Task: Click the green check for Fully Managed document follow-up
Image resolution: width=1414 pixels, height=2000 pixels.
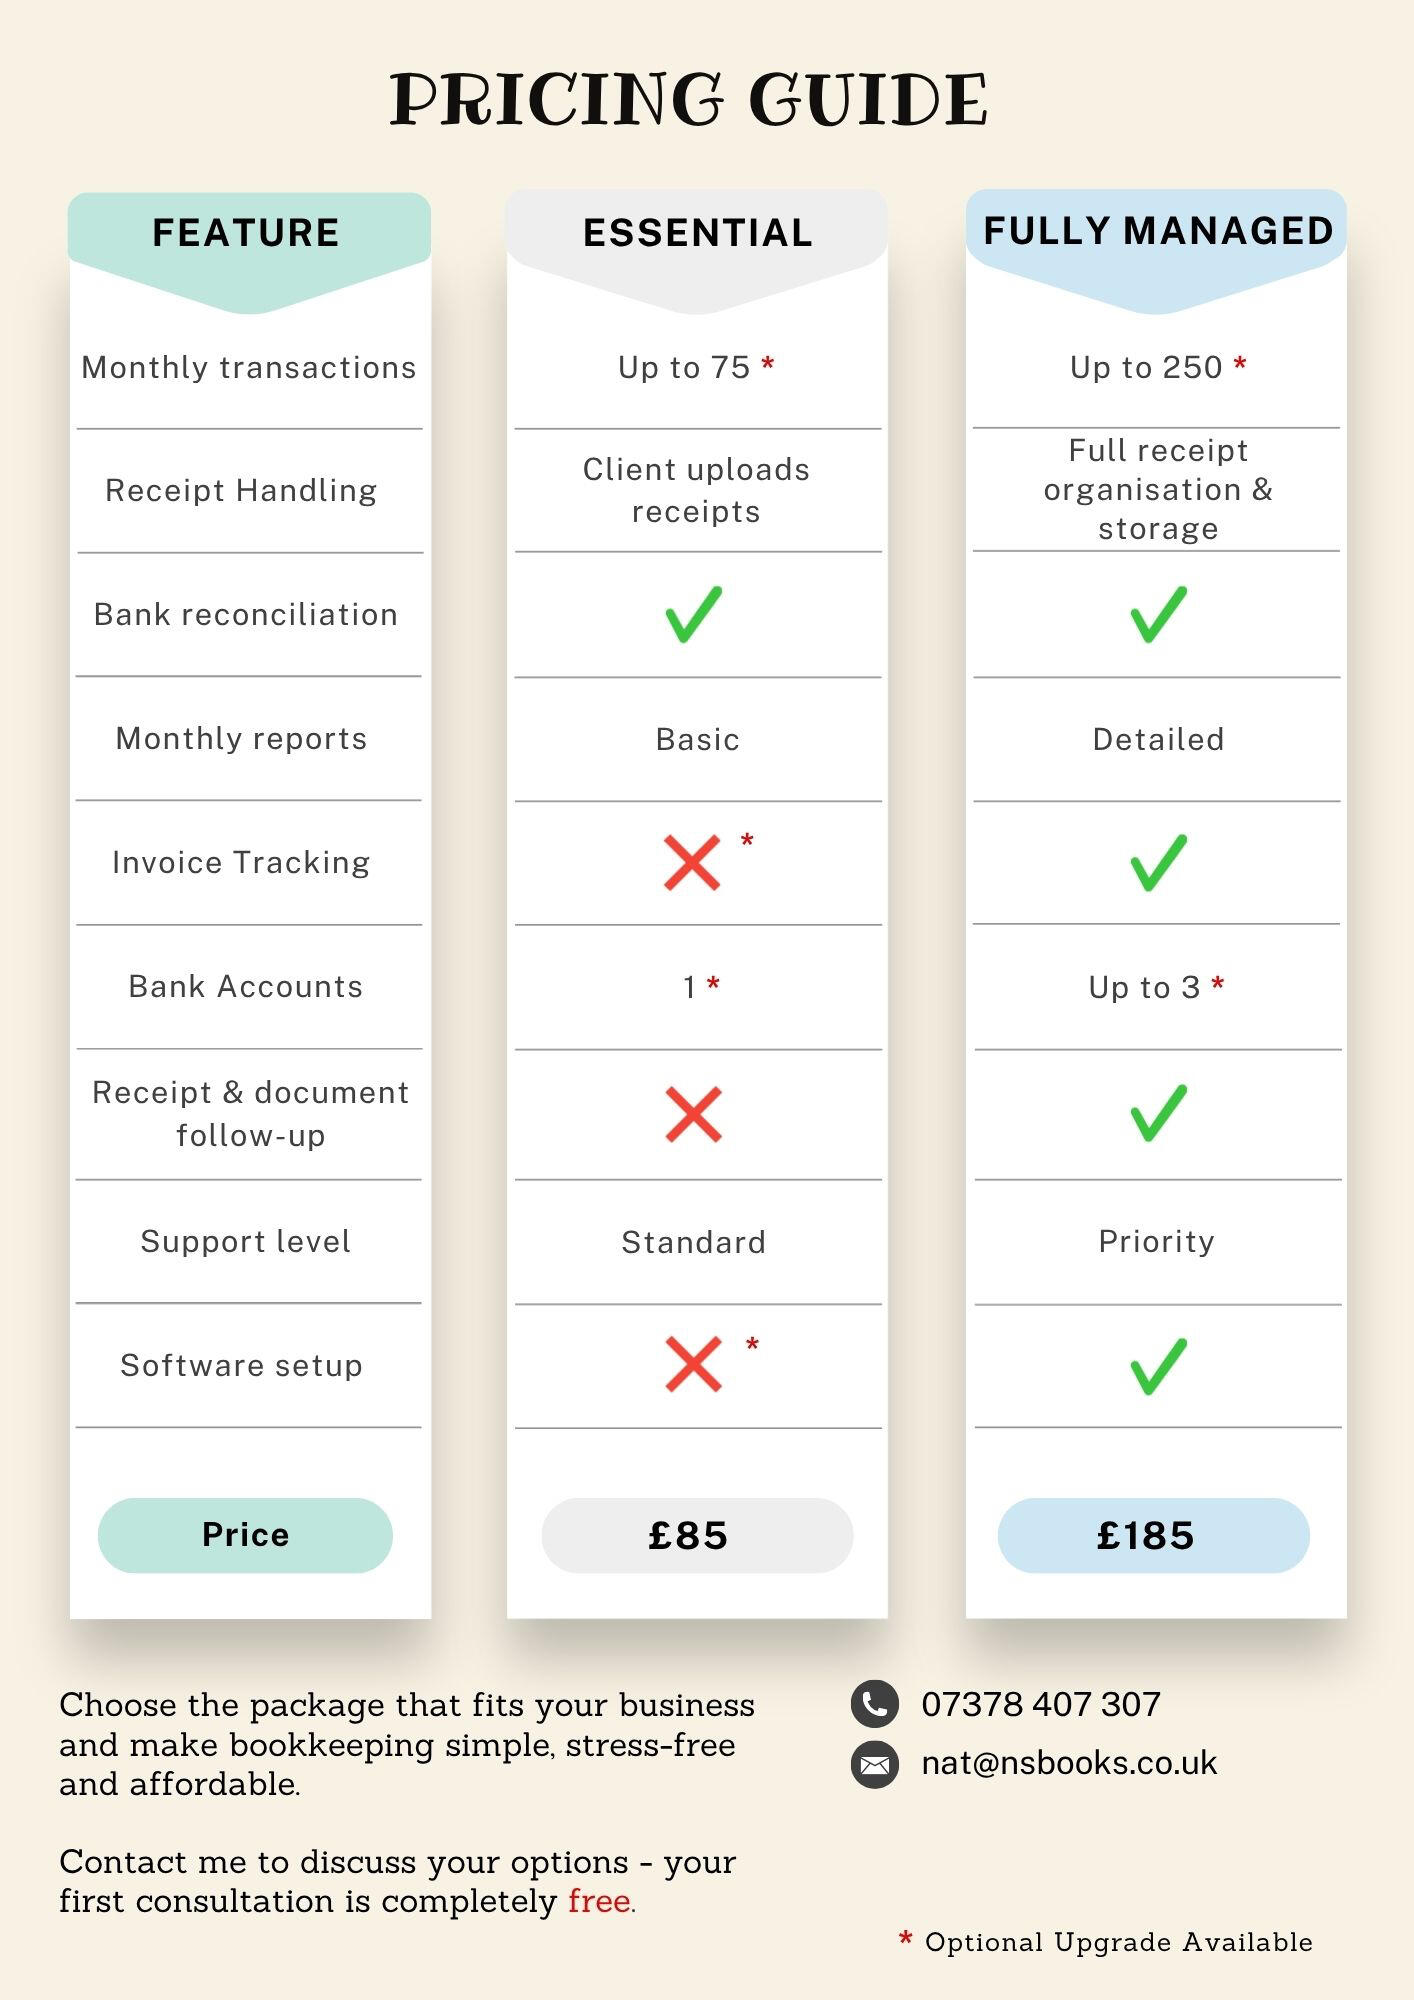Action: pyautogui.click(x=1158, y=1112)
